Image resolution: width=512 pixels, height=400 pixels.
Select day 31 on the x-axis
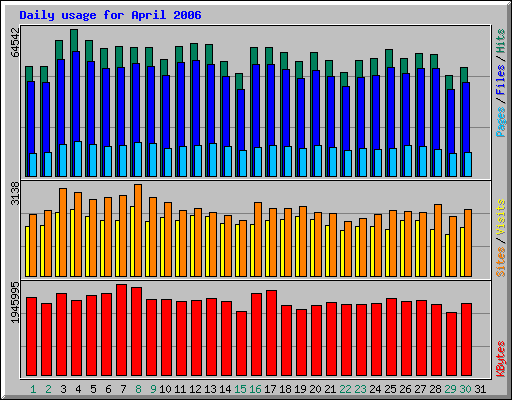coord(480,389)
